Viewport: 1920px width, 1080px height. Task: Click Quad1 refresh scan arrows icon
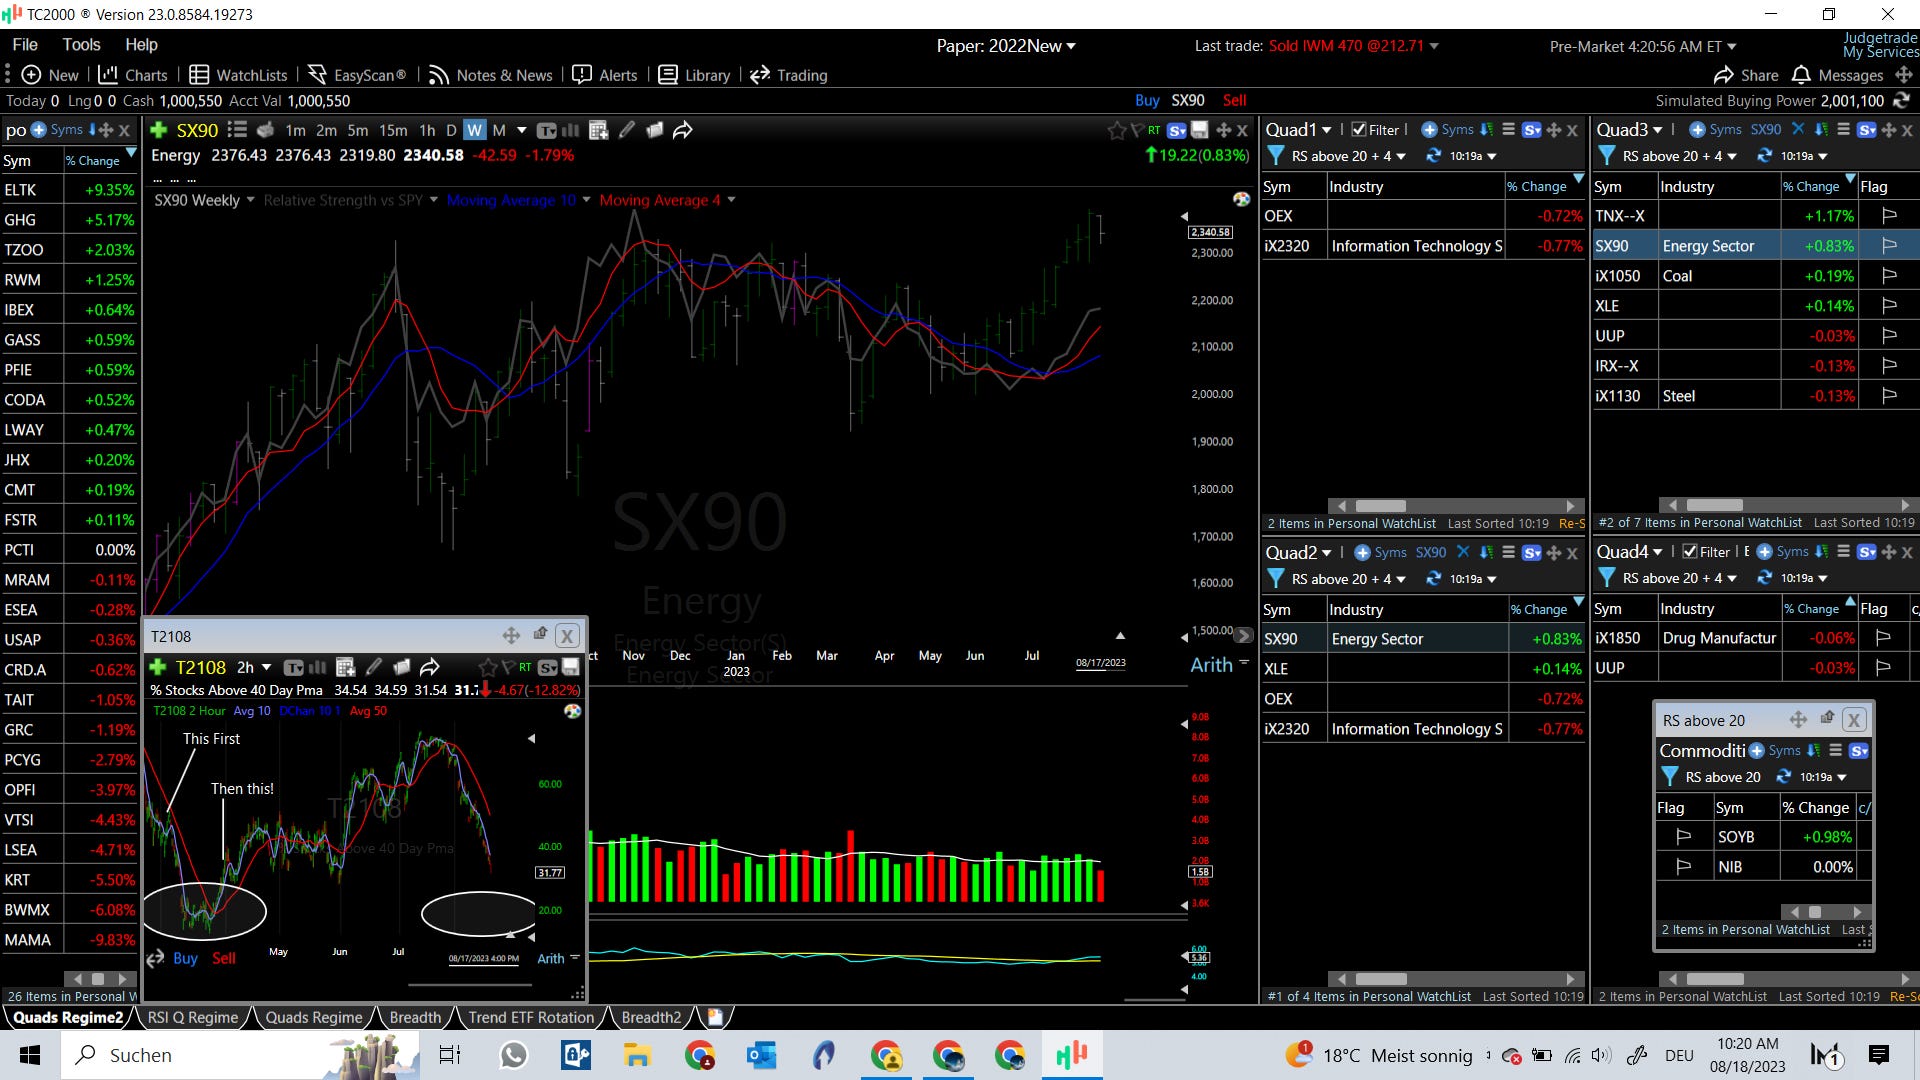tap(1433, 156)
